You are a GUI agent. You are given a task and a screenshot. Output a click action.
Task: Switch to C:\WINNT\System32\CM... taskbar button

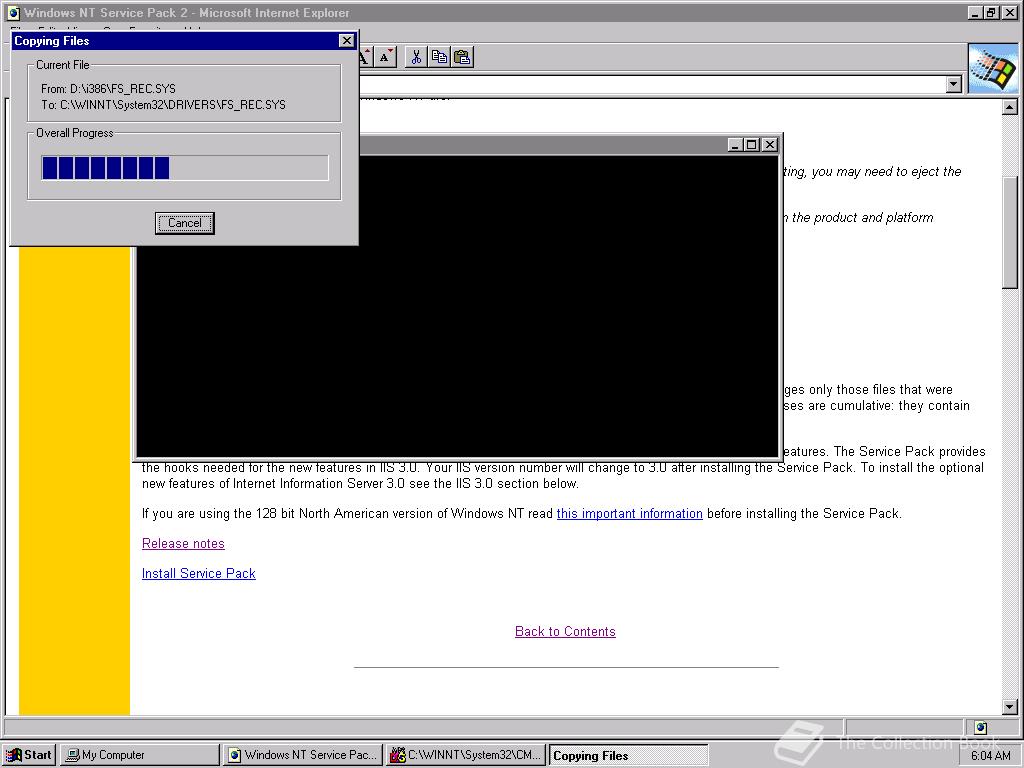[x=466, y=755]
